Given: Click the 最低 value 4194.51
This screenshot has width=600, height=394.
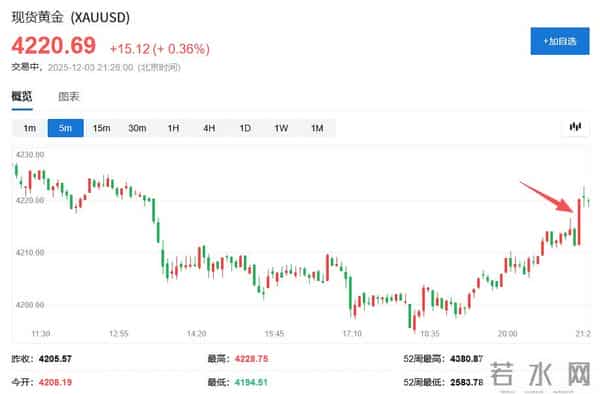Looking at the screenshot, I should pos(251,382).
